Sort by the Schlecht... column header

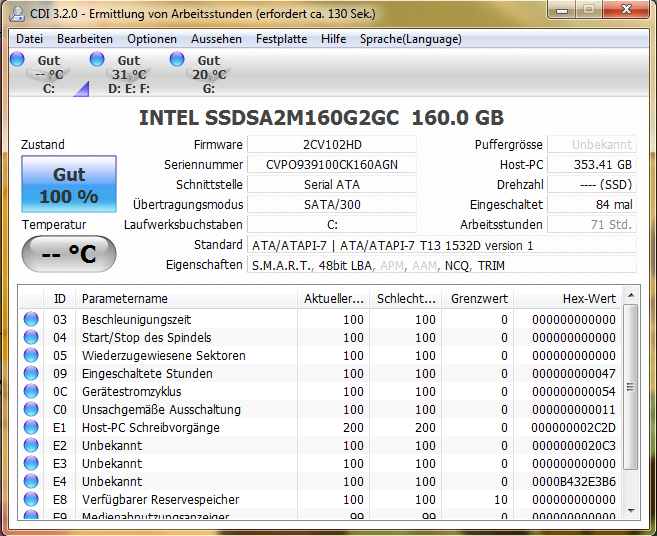(x=406, y=298)
